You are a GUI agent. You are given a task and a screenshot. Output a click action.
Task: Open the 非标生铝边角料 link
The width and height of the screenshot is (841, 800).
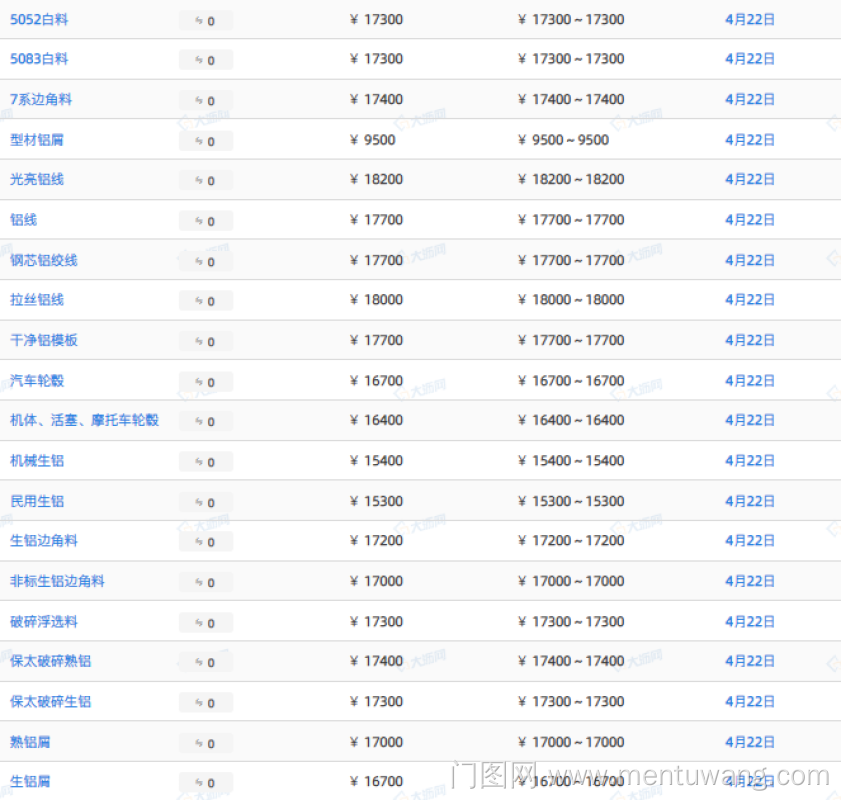click(x=57, y=581)
